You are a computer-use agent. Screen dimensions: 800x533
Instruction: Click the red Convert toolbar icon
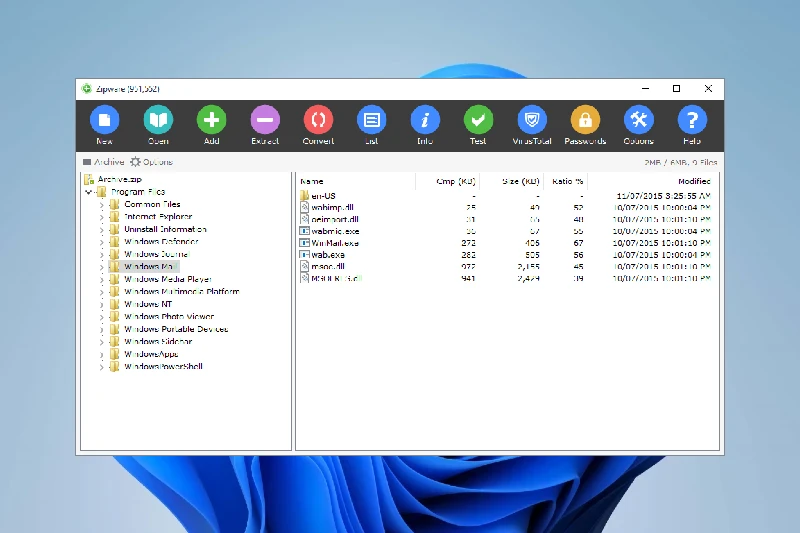[x=318, y=120]
